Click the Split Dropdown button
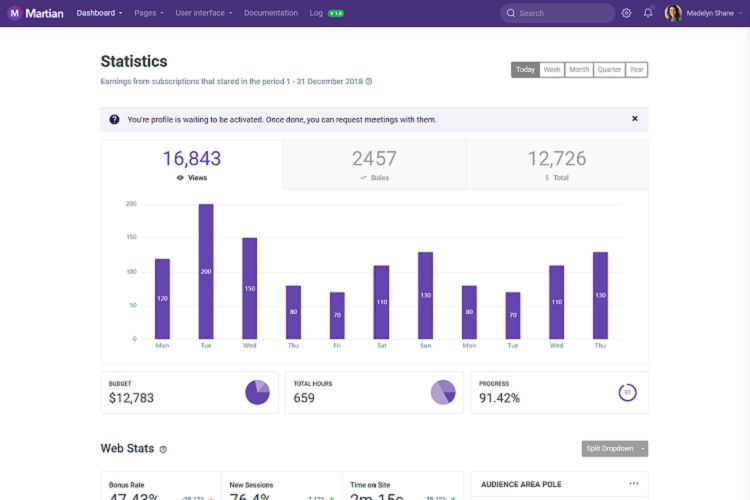 [x=610, y=449]
